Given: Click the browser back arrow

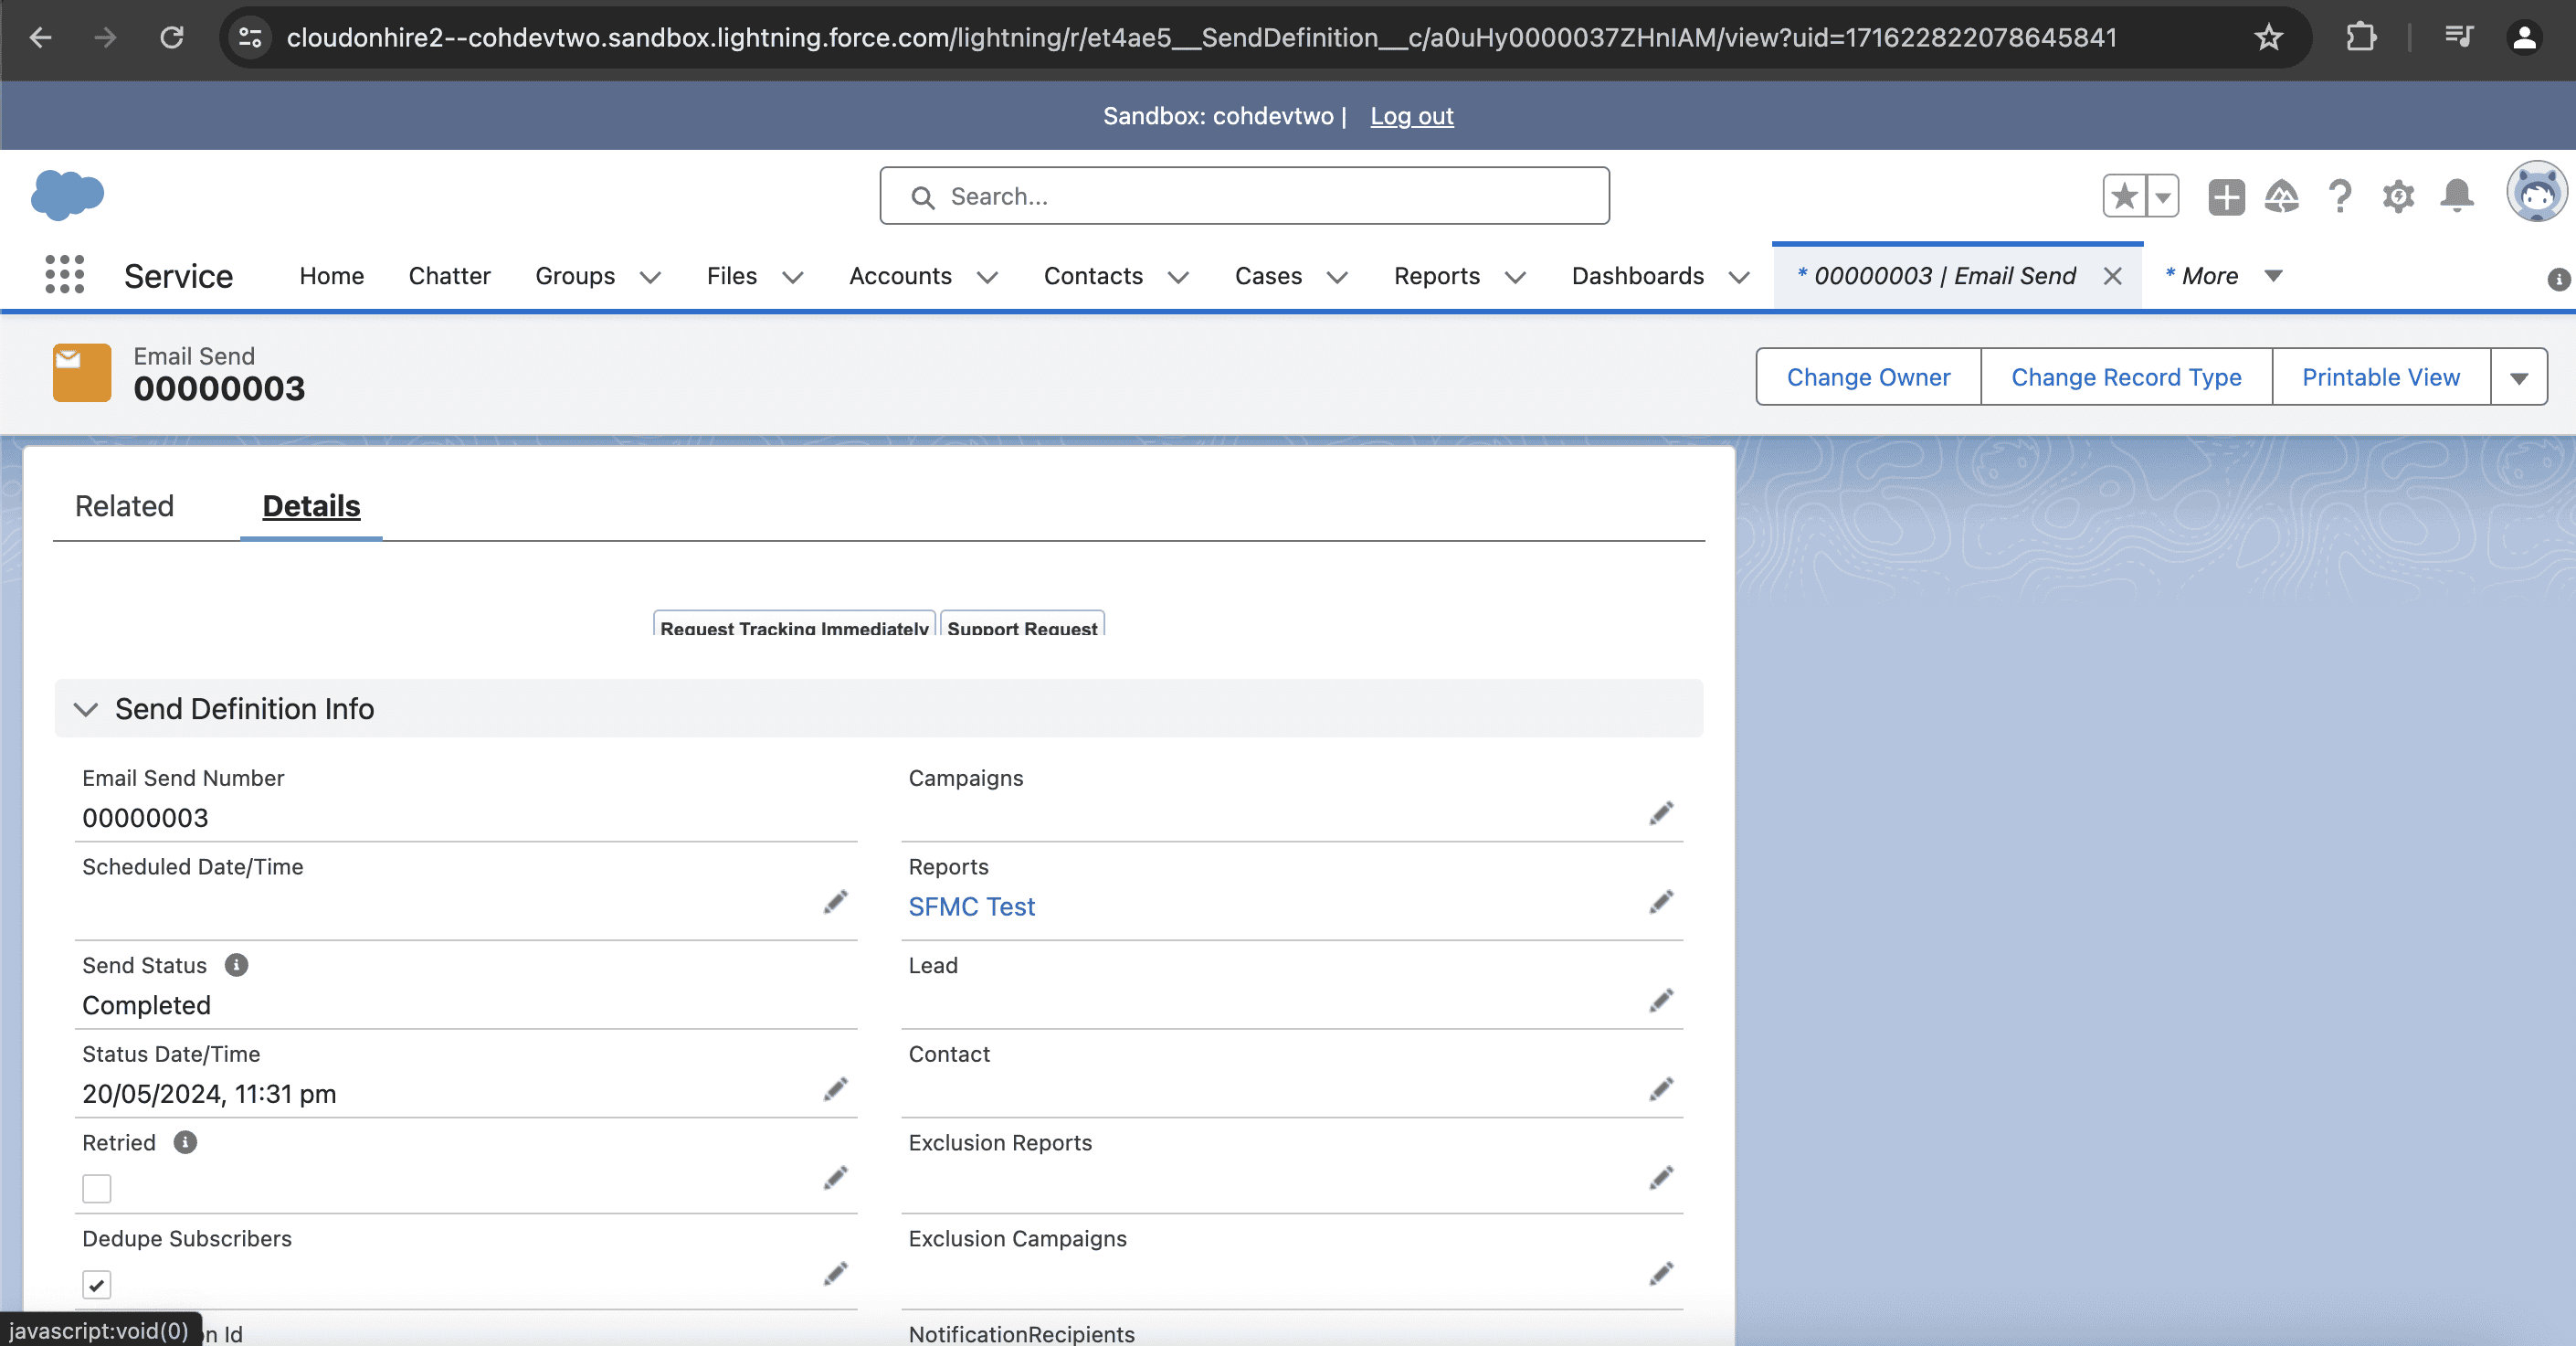Looking at the screenshot, I should [x=41, y=38].
